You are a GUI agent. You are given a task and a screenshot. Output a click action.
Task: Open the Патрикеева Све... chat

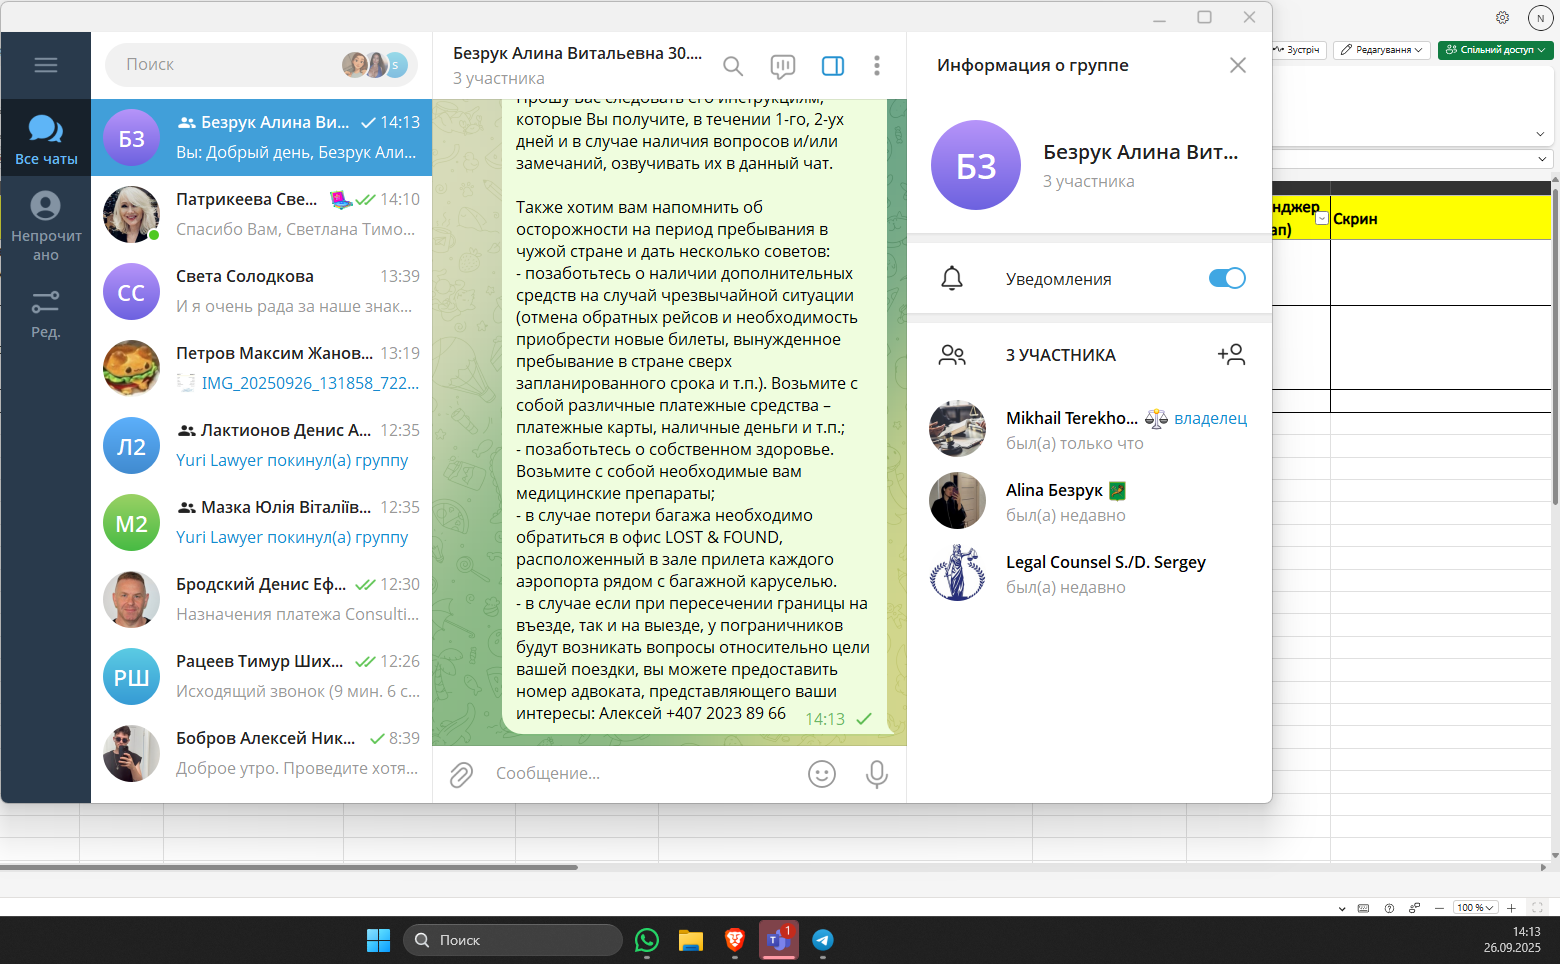261,215
